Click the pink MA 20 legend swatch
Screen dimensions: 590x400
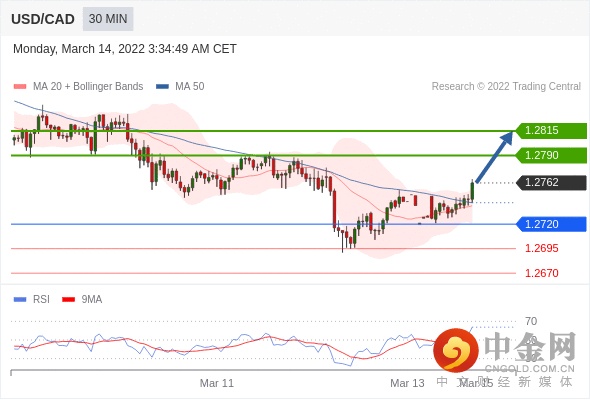(20, 87)
